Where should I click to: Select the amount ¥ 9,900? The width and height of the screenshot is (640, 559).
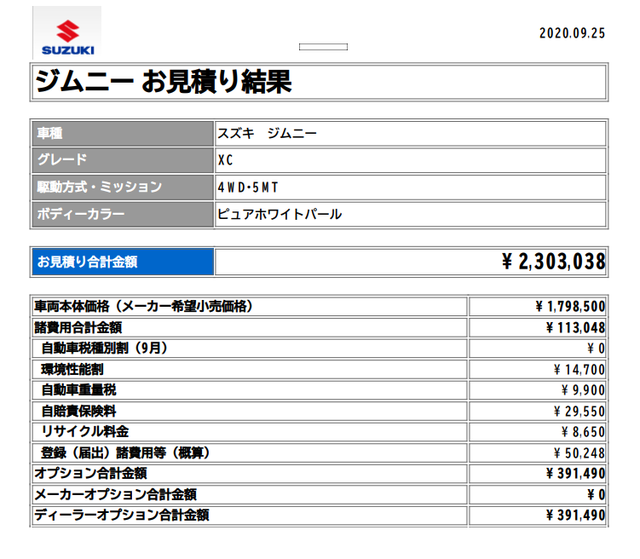pos(583,390)
